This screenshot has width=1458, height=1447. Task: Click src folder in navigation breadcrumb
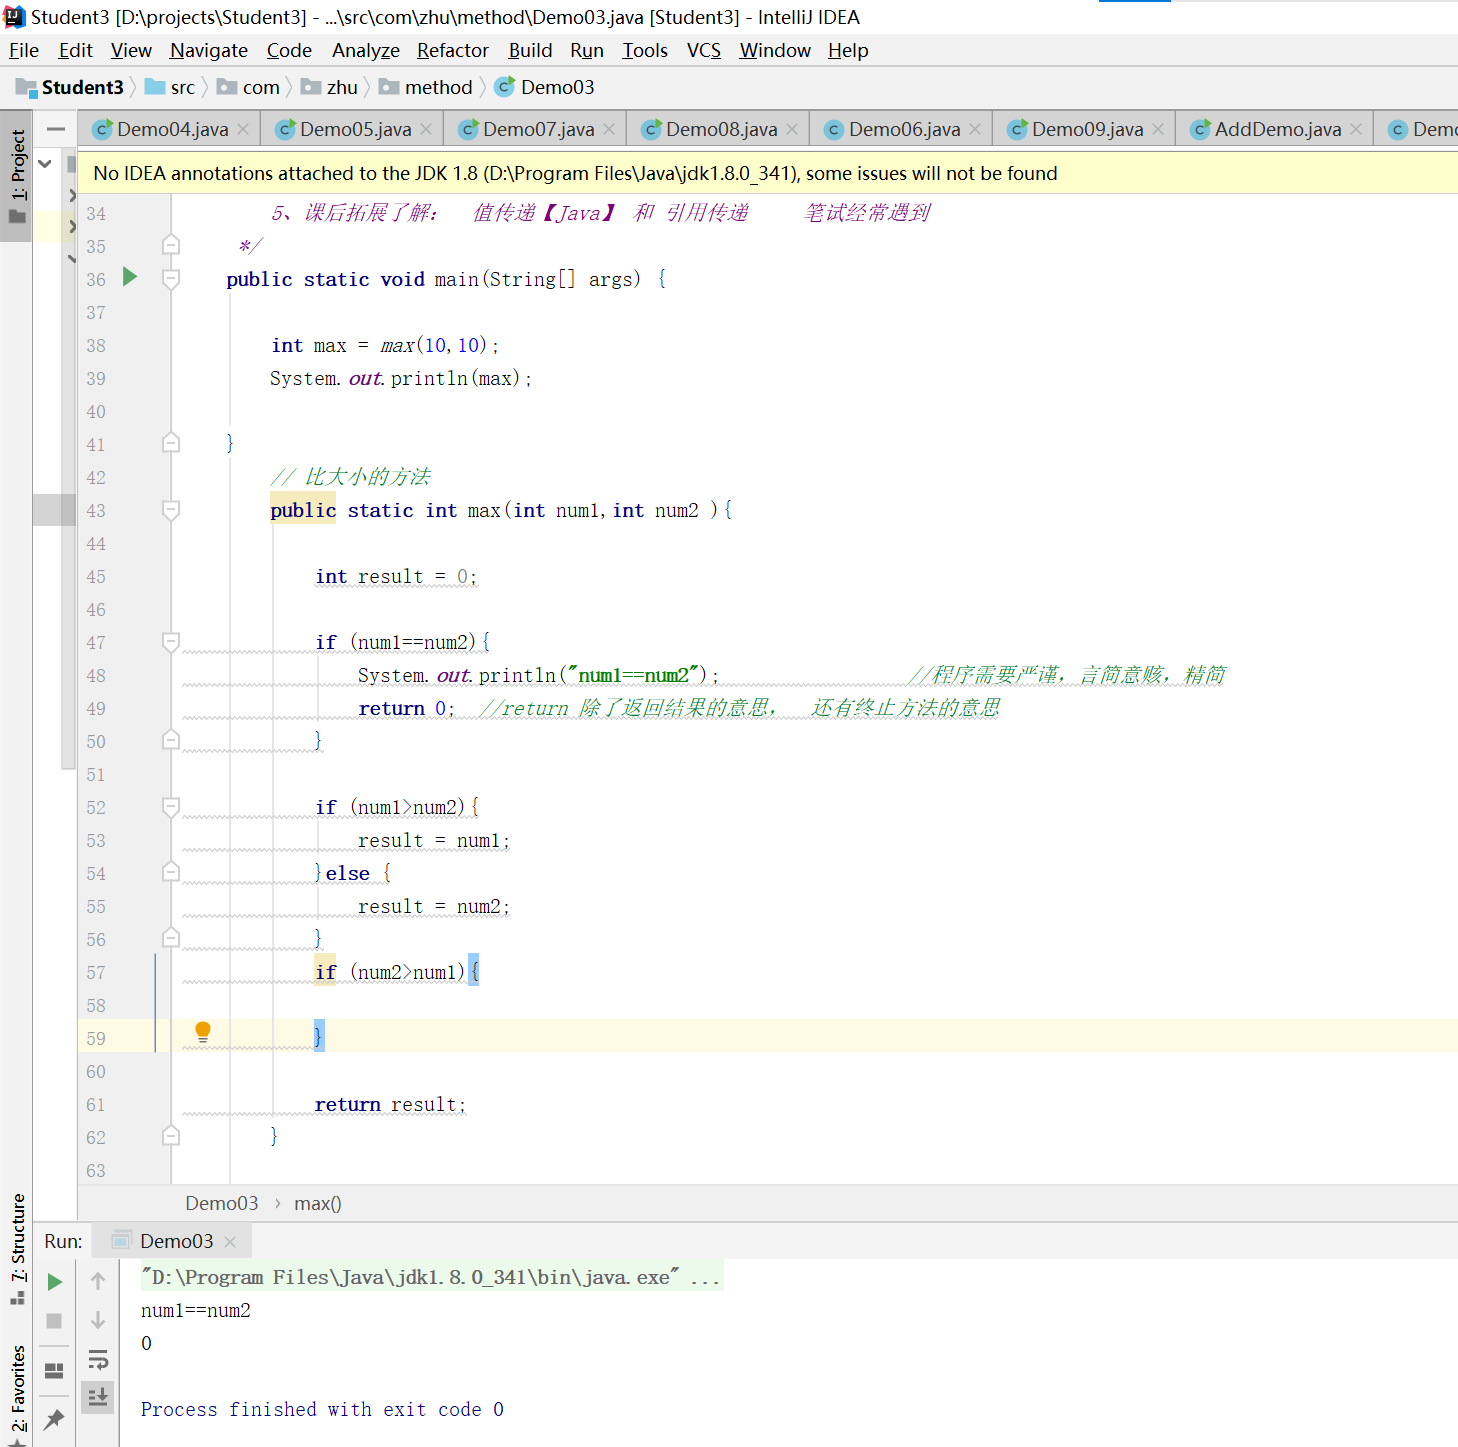(x=170, y=87)
